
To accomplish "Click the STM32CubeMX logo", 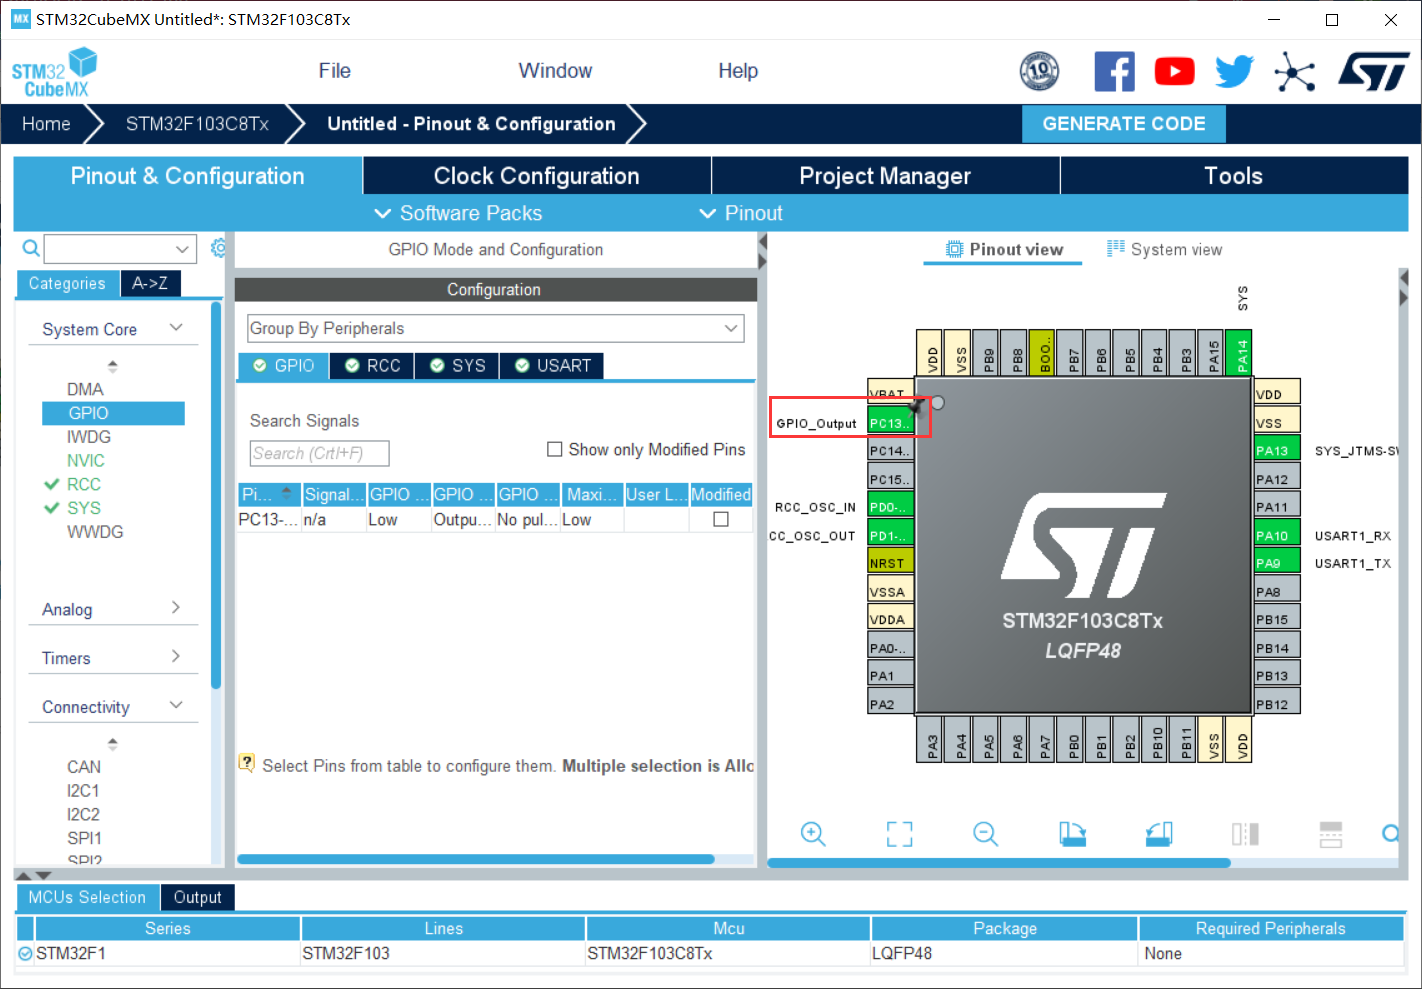I will (x=55, y=72).
